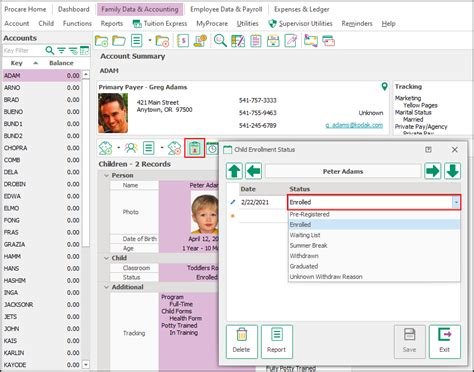Click the stacked cards icon

(328, 41)
